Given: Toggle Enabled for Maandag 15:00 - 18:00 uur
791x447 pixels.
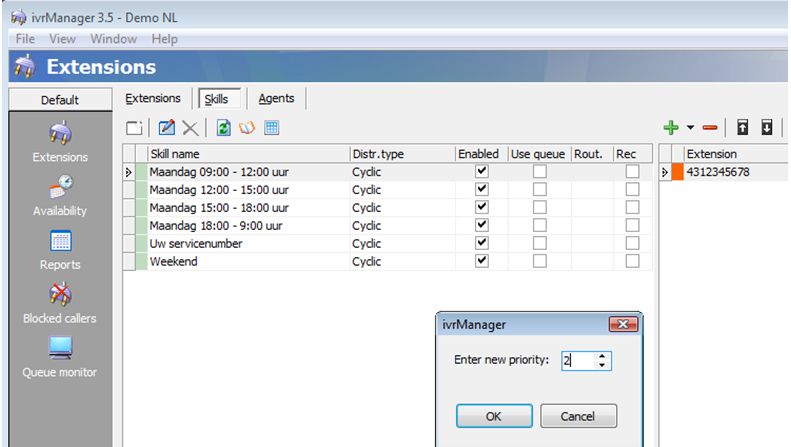Looking at the screenshot, I should 482,207.
